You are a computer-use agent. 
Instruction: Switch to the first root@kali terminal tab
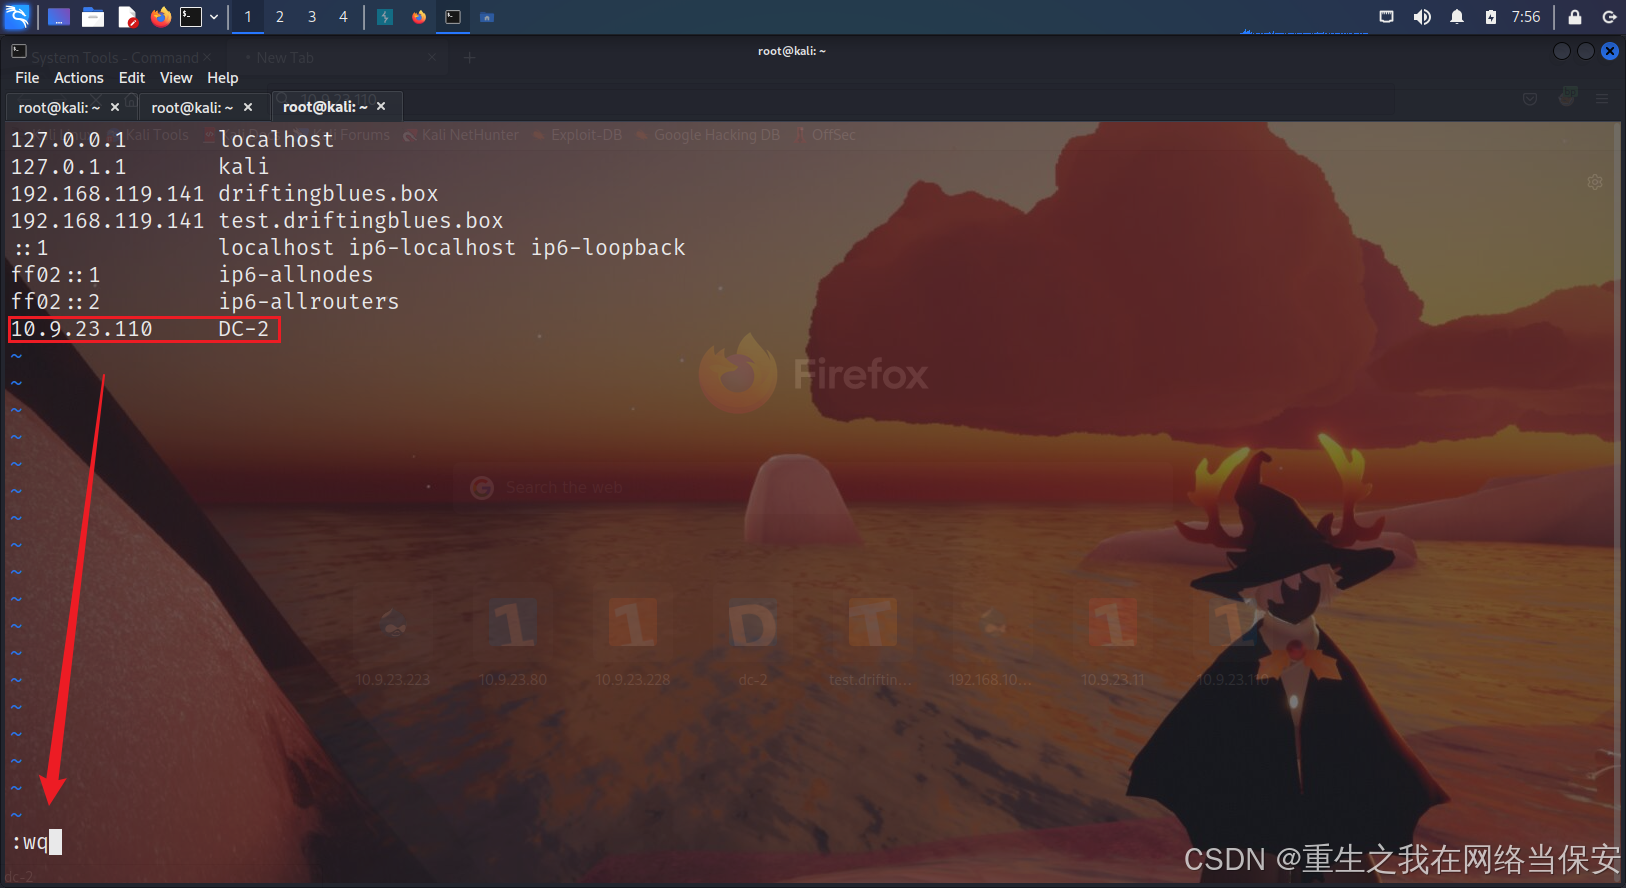tap(59, 107)
